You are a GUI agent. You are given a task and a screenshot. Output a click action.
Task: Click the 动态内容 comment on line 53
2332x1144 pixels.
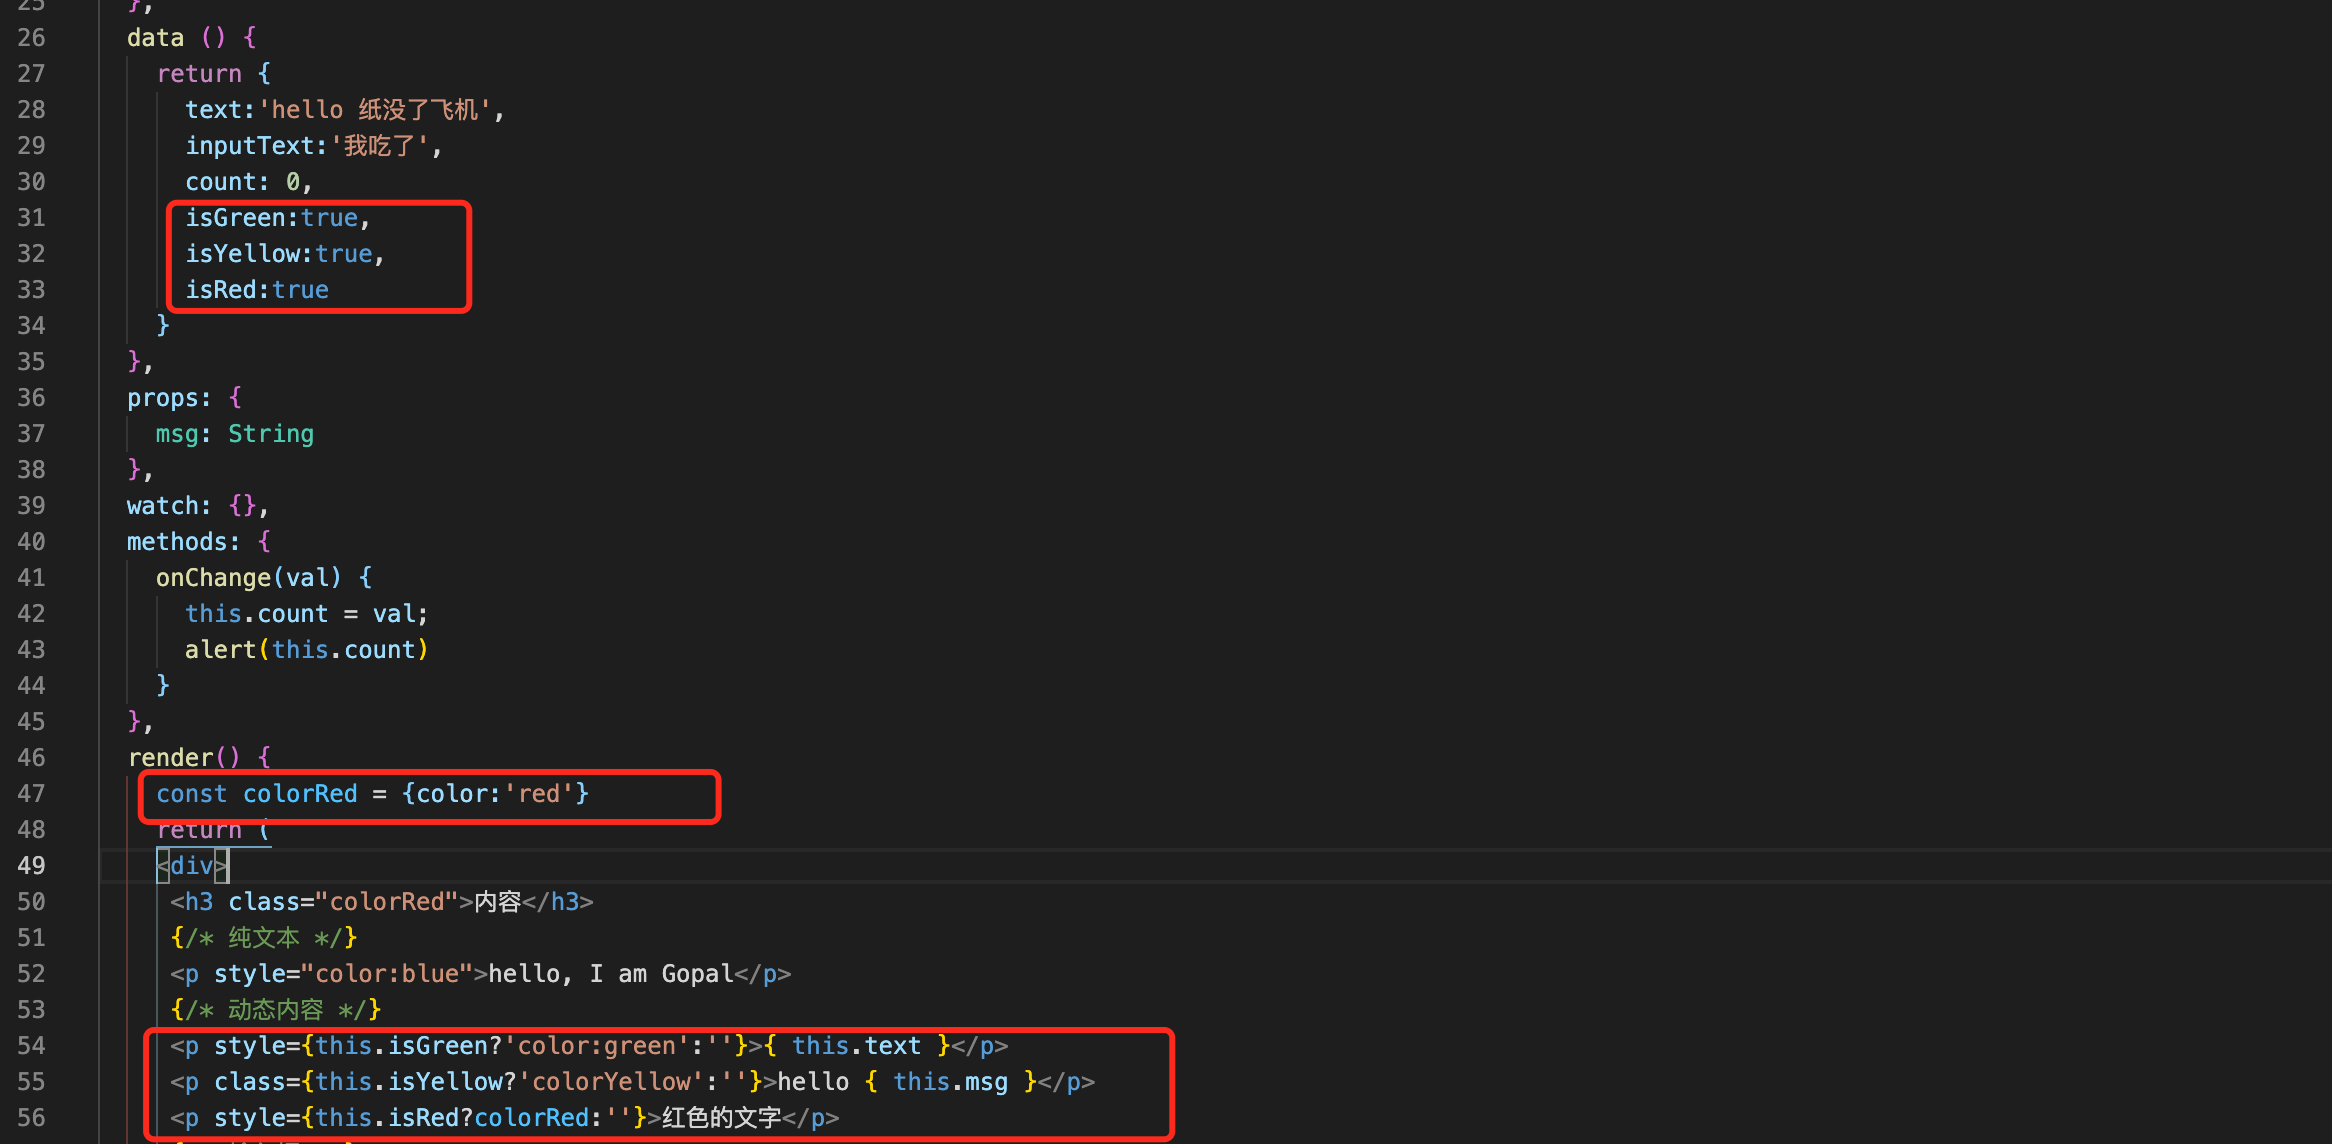click(276, 1010)
